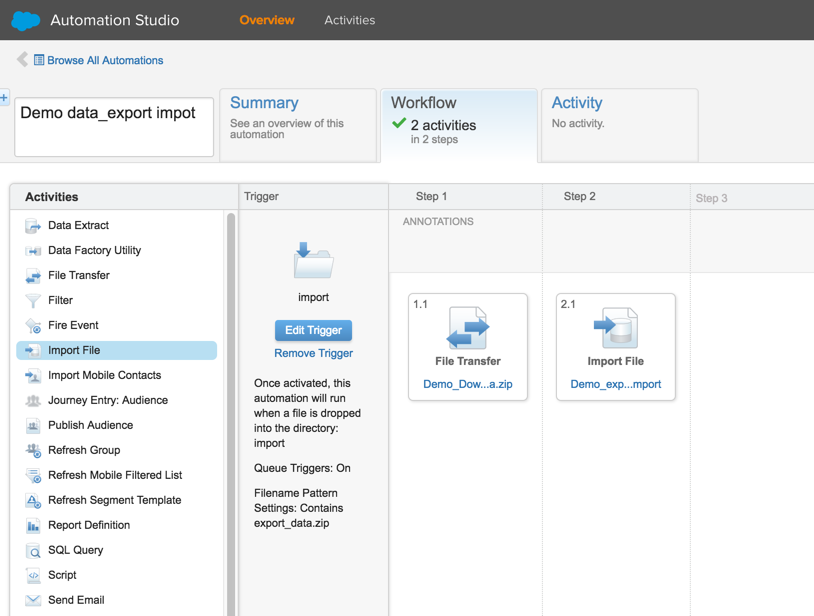Screen dimensions: 814x616
Task: Click the Filter funnel icon
Action: coord(33,300)
